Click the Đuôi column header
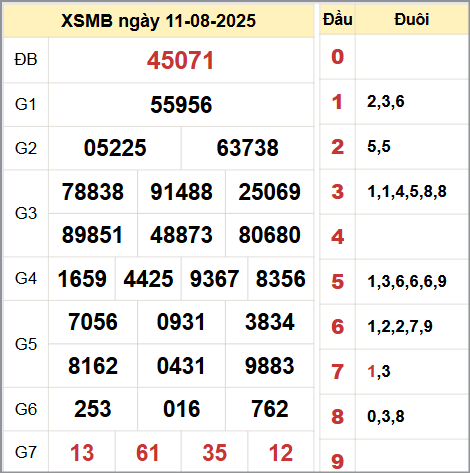This screenshot has width=470, height=473. pyautogui.click(x=412, y=19)
